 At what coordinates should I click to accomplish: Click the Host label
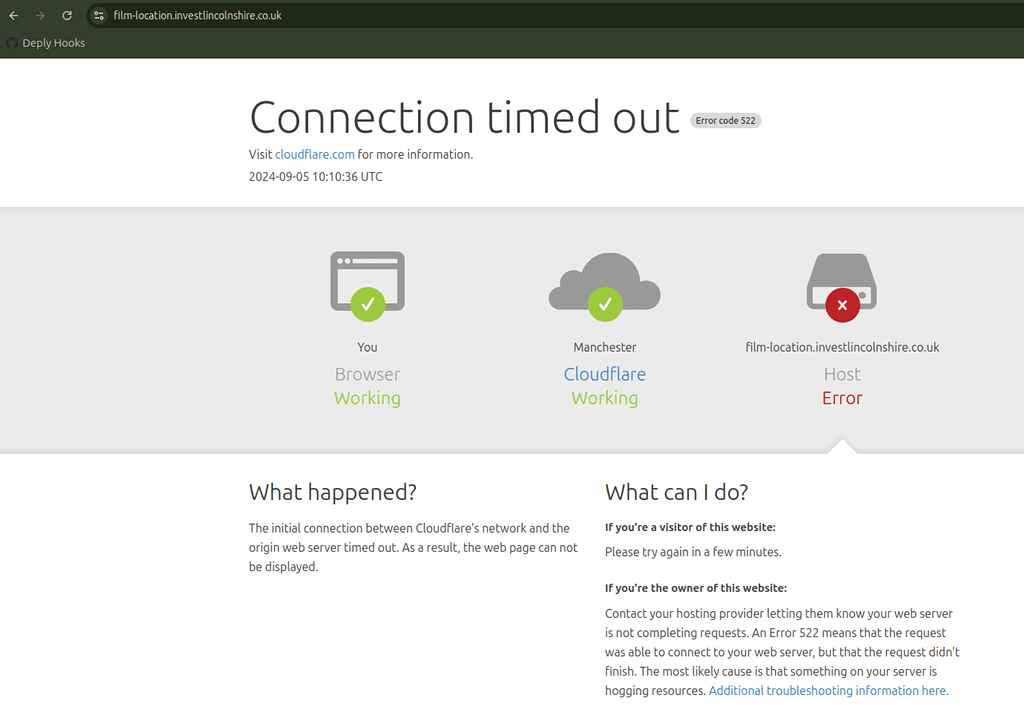842,374
